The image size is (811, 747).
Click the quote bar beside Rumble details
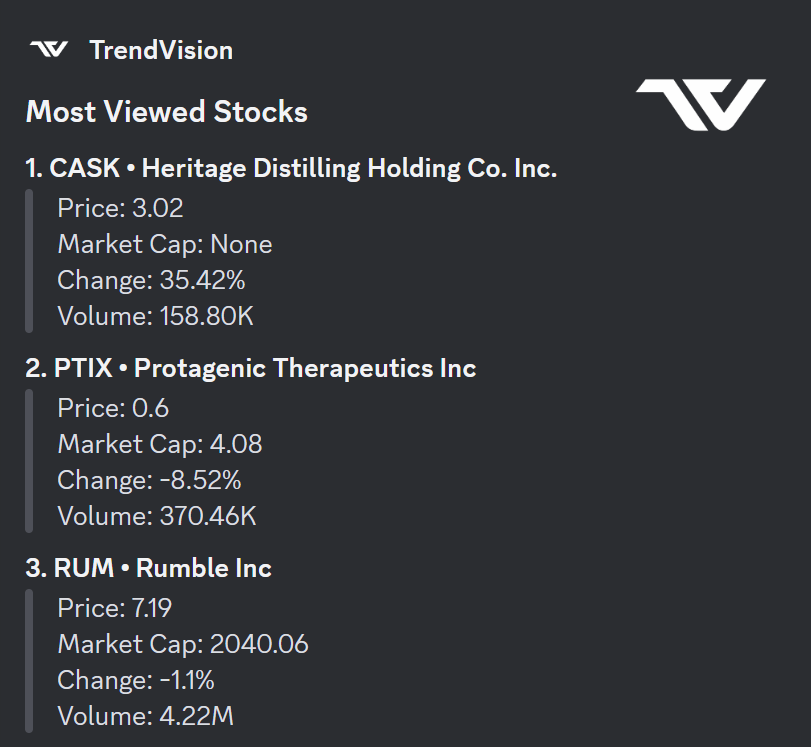[29, 661]
